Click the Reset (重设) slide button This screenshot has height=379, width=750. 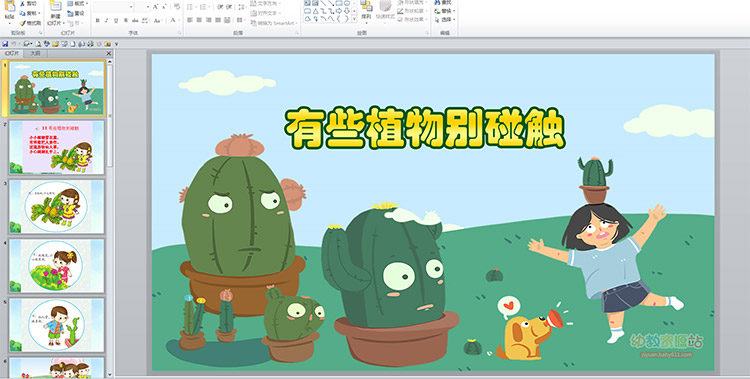coord(76,13)
